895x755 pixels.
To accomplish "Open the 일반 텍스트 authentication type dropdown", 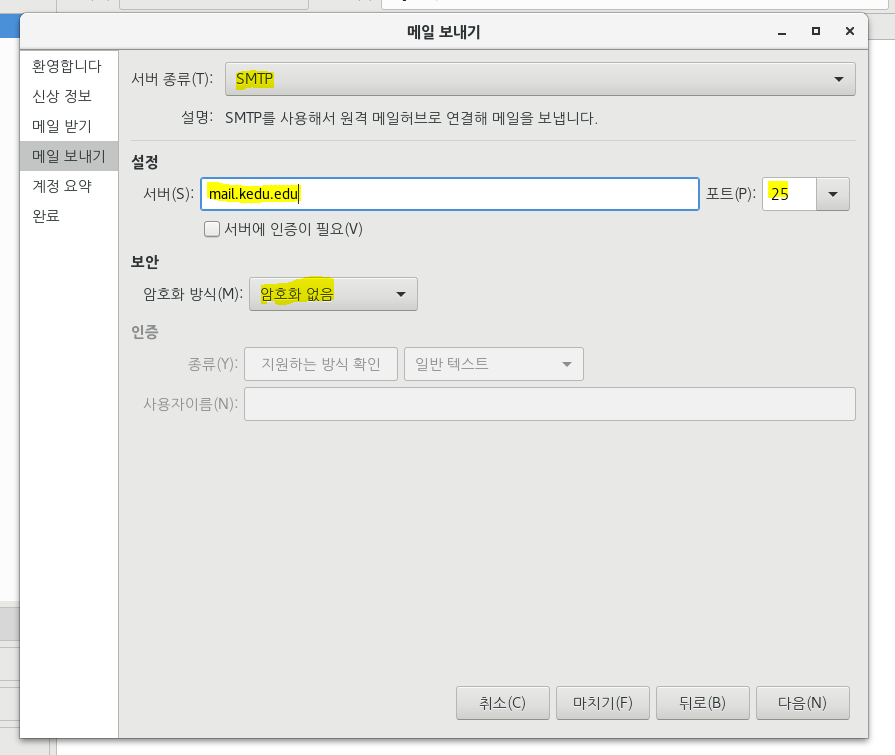I will 494,364.
